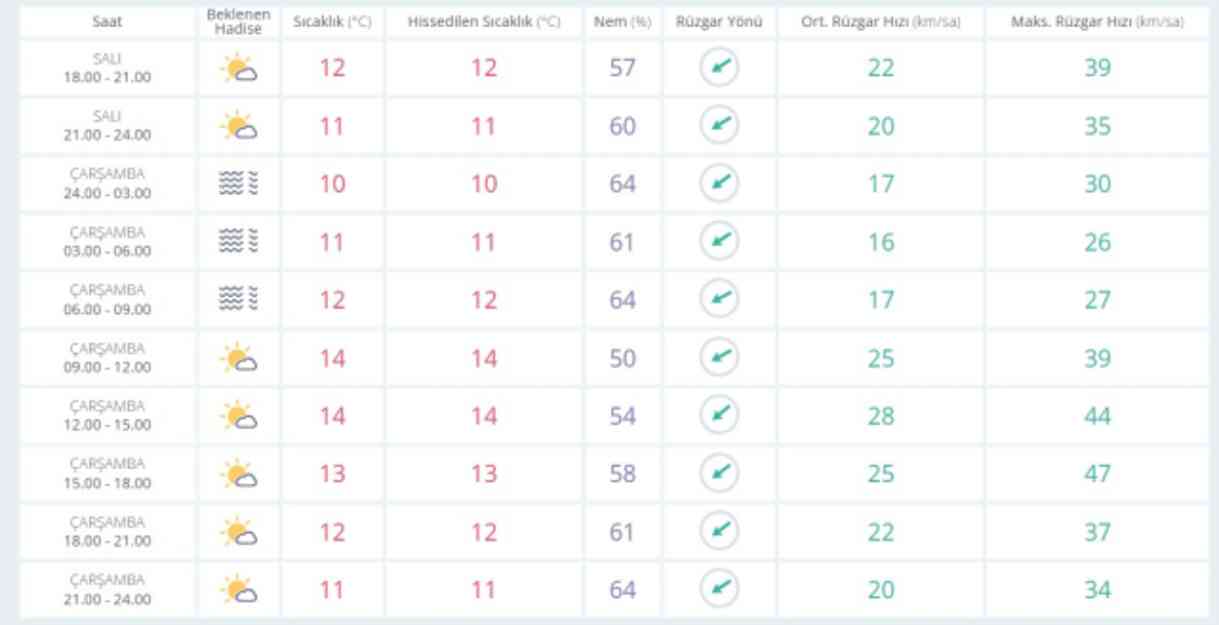Click the Hissedilen Sıcaklık column header
1219x625 pixels.
coord(484,21)
